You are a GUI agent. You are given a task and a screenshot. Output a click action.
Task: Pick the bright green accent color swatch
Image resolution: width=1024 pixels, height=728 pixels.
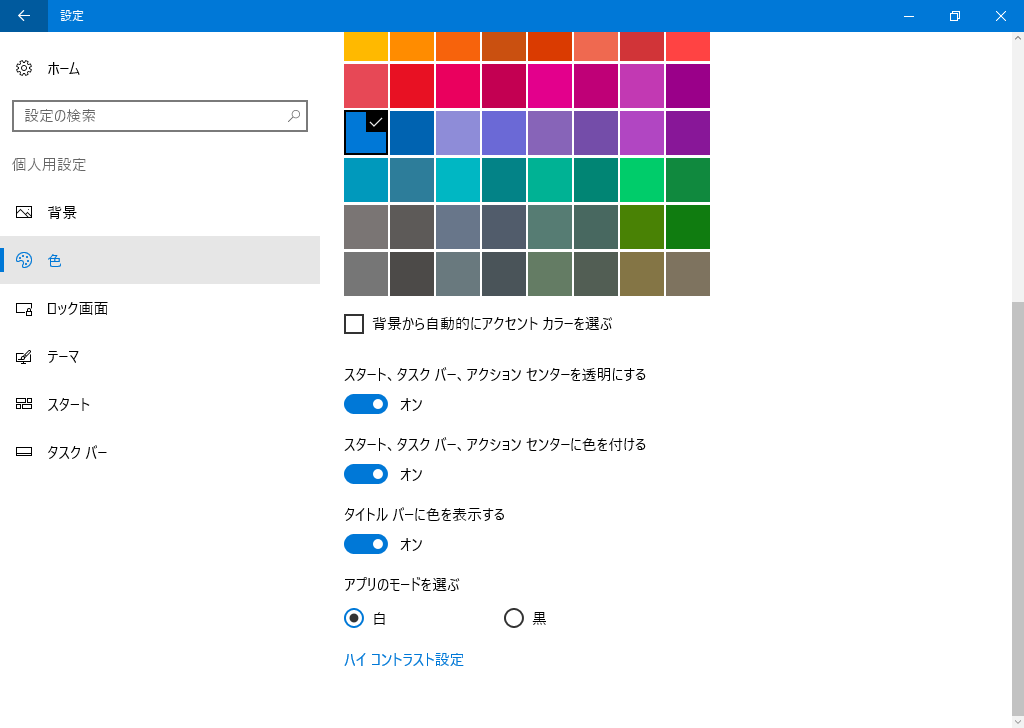coord(642,180)
